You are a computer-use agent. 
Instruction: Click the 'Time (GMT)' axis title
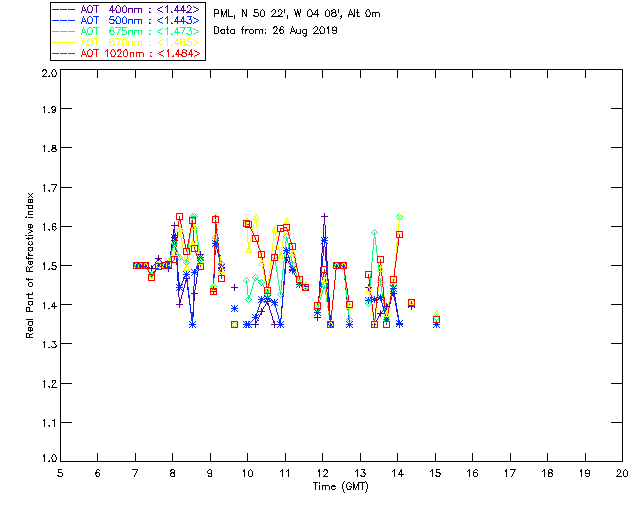coord(340,487)
